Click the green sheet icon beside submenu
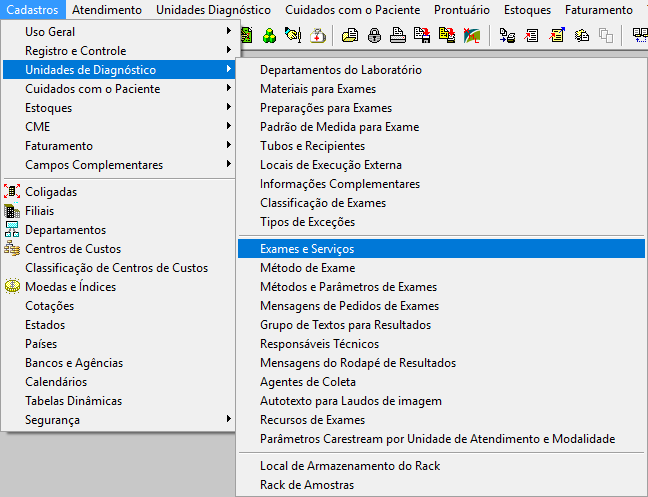Image resolution: width=648 pixels, height=497 pixels. tap(247, 36)
